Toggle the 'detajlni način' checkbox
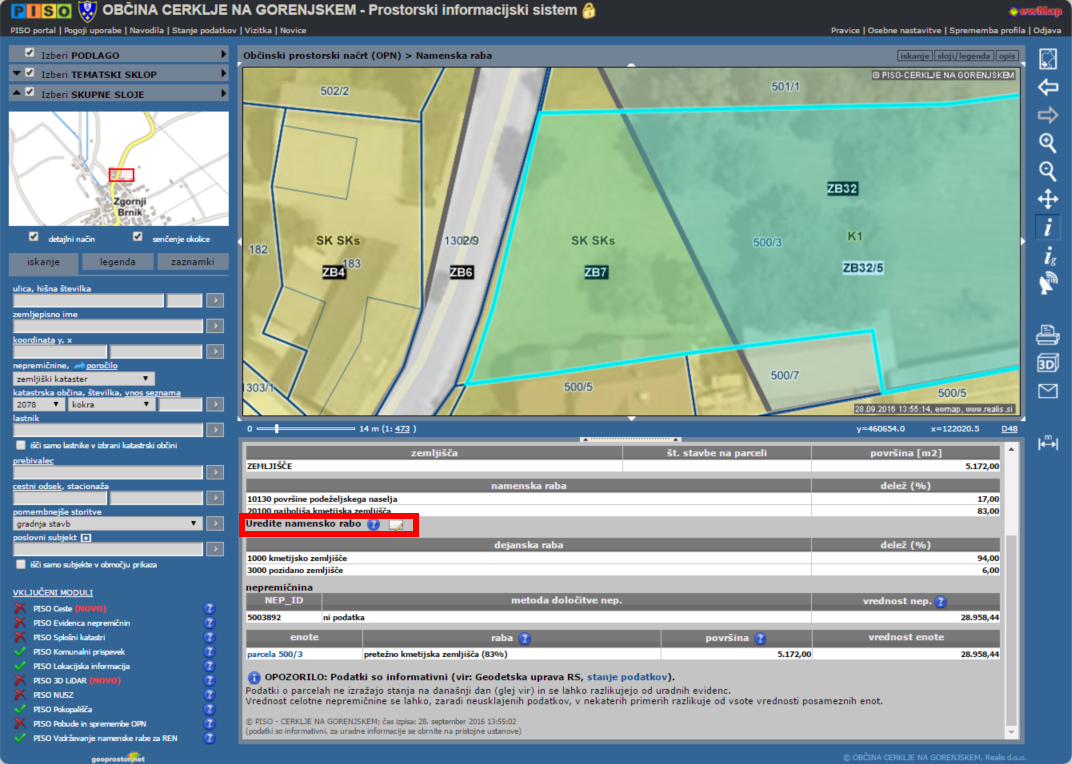Viewport: 1072px width, 764px height. point(34,237)
